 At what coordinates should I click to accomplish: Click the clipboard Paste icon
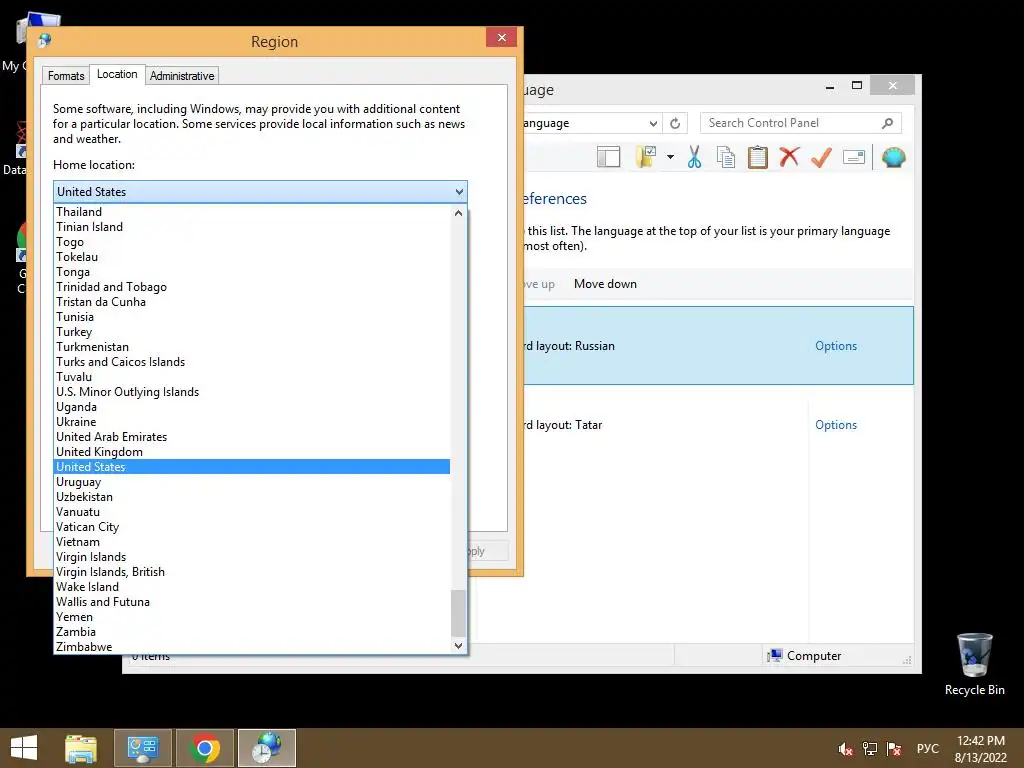(x=758, y=157)
